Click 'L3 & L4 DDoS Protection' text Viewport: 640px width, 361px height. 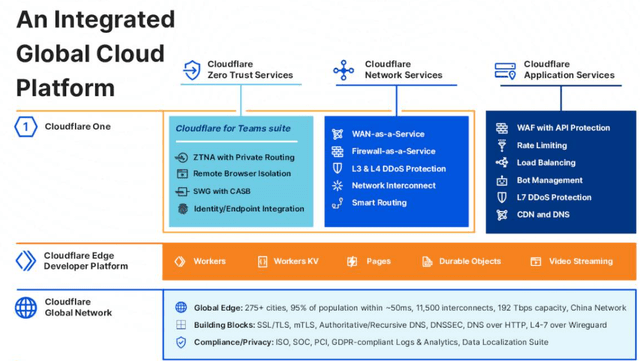pyautogui.click(x=399, y=169)
